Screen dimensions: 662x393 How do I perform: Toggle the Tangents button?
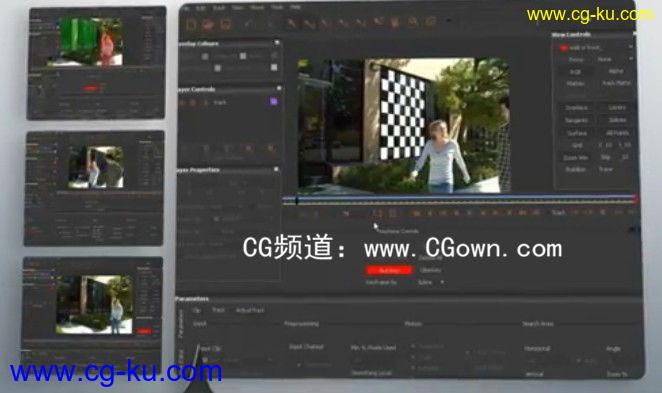pos(576,120)
